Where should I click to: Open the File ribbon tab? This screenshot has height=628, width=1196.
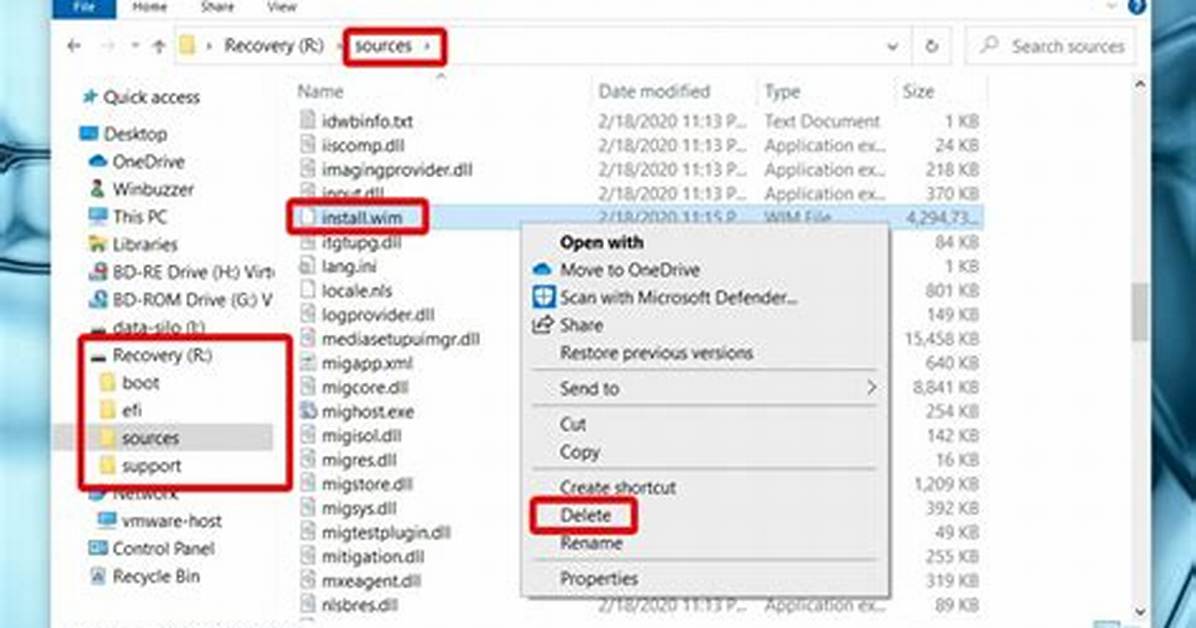pos(84,8)
